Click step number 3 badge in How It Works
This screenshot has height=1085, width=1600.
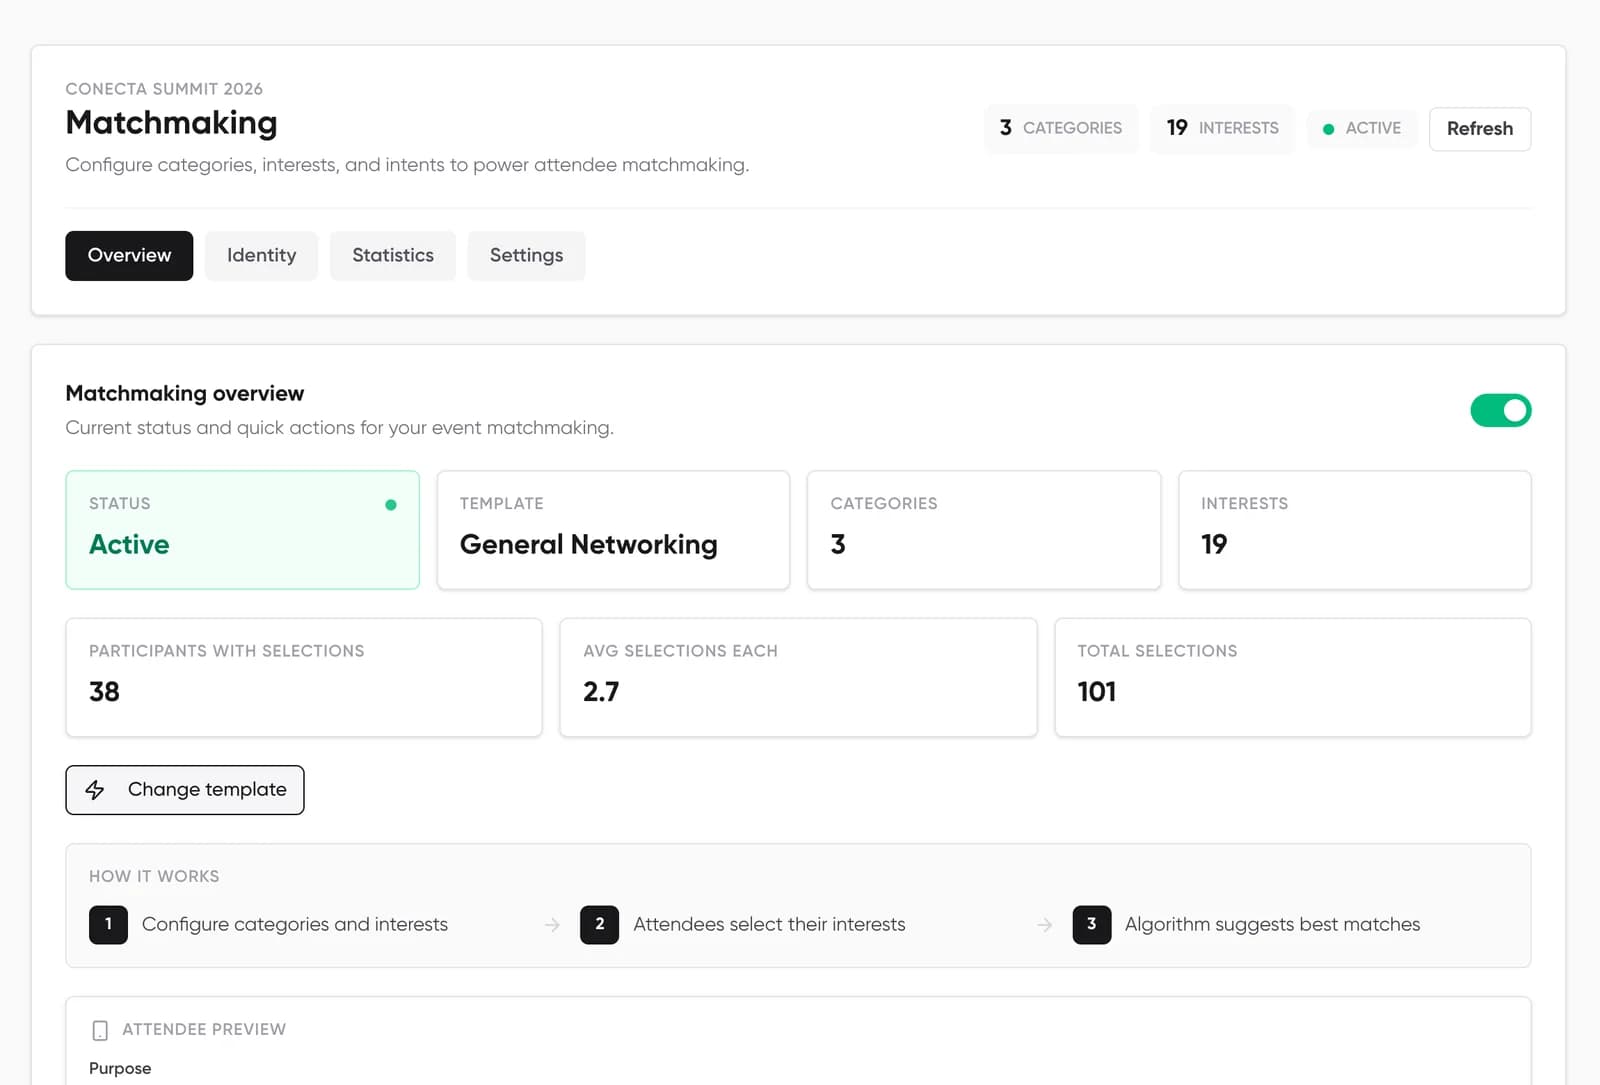pyautogui.click(x=1091, y=924)
